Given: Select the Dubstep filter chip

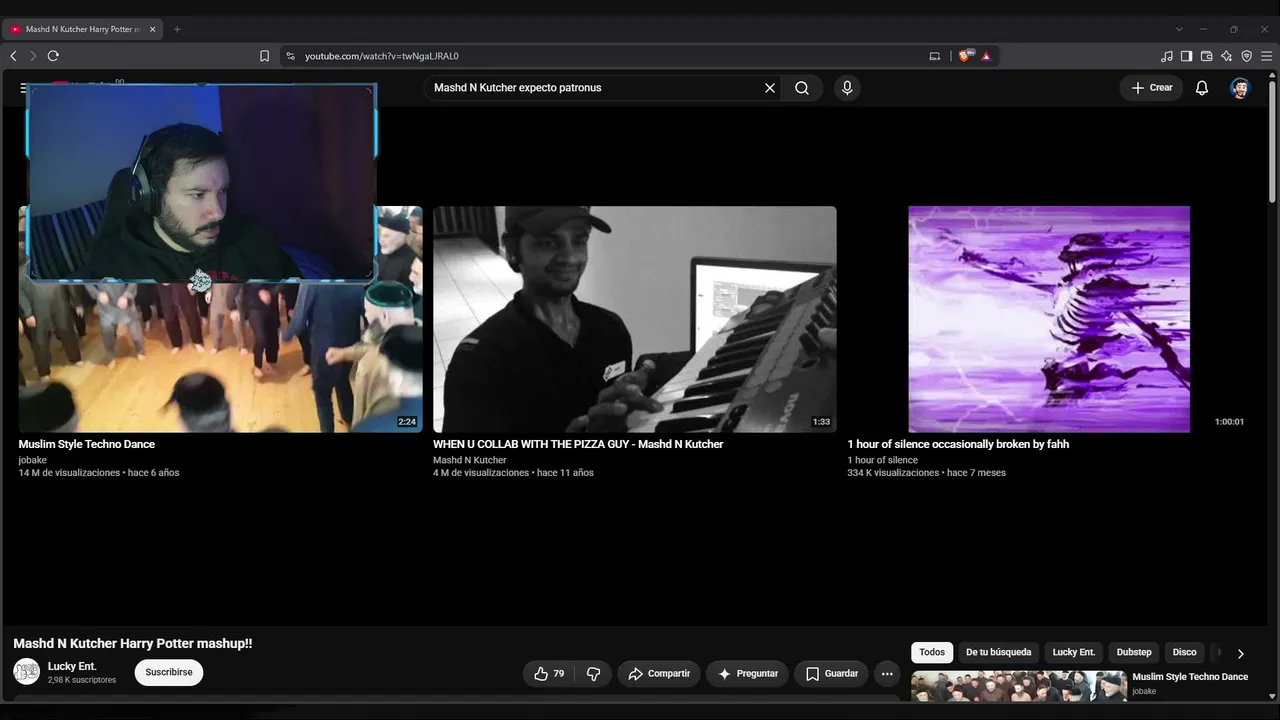Looking at the screenshot, I should click(x=1134, y=652).
